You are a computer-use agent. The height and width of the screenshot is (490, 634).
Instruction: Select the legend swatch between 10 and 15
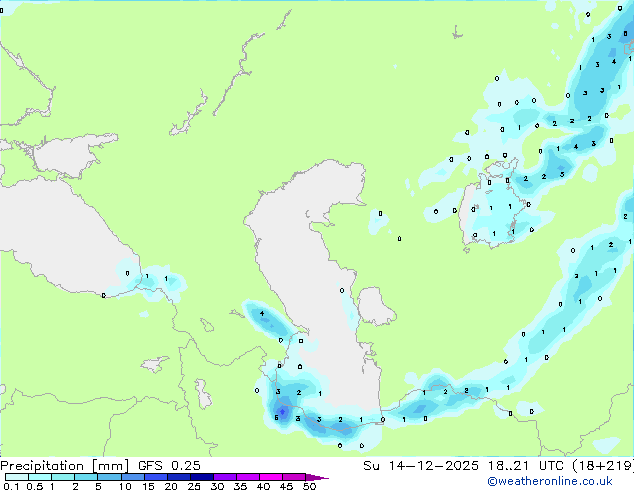(132, 477)
